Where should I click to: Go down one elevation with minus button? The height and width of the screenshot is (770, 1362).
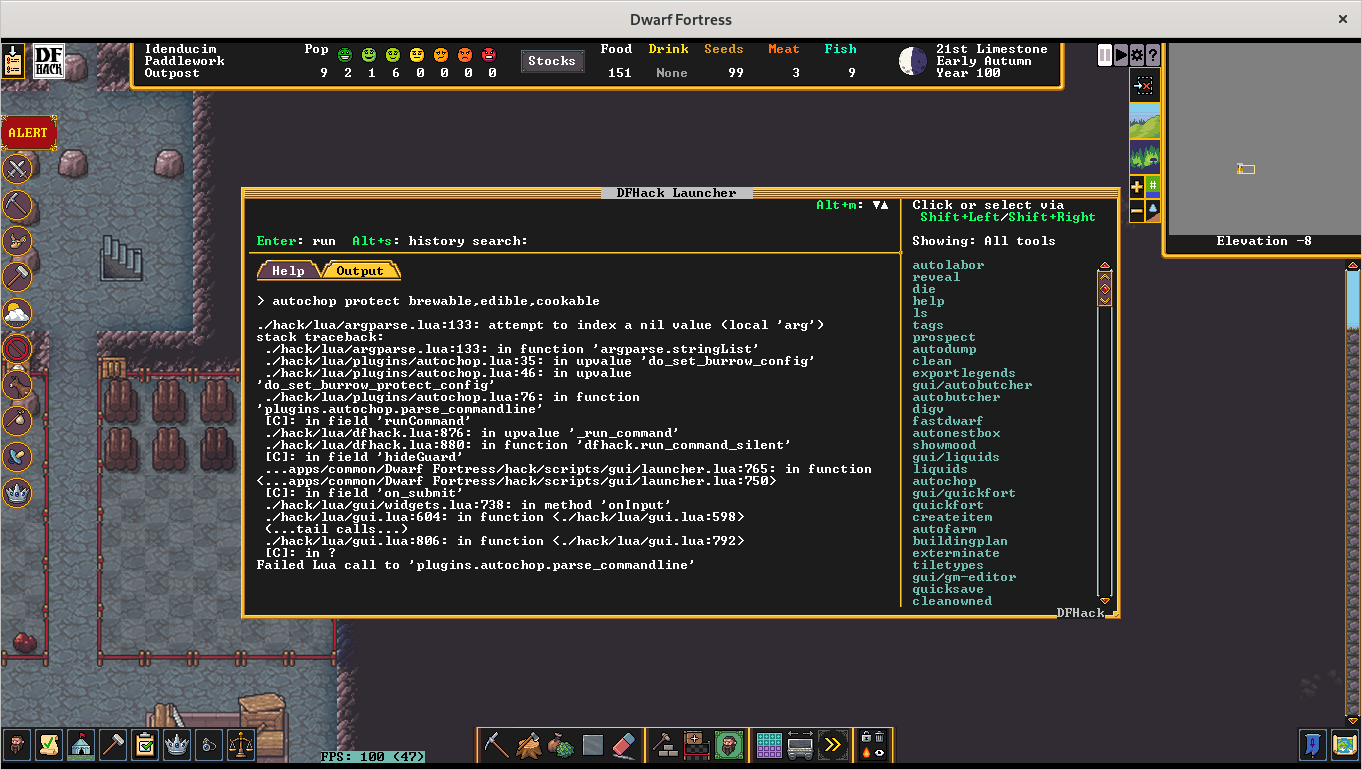(x=1137, y=211)
